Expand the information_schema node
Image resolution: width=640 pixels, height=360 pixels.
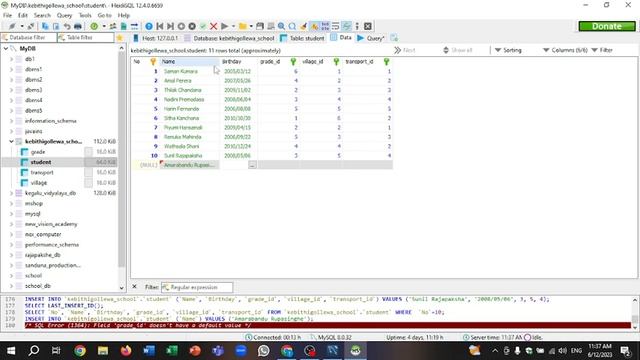(x=11, y=121)
